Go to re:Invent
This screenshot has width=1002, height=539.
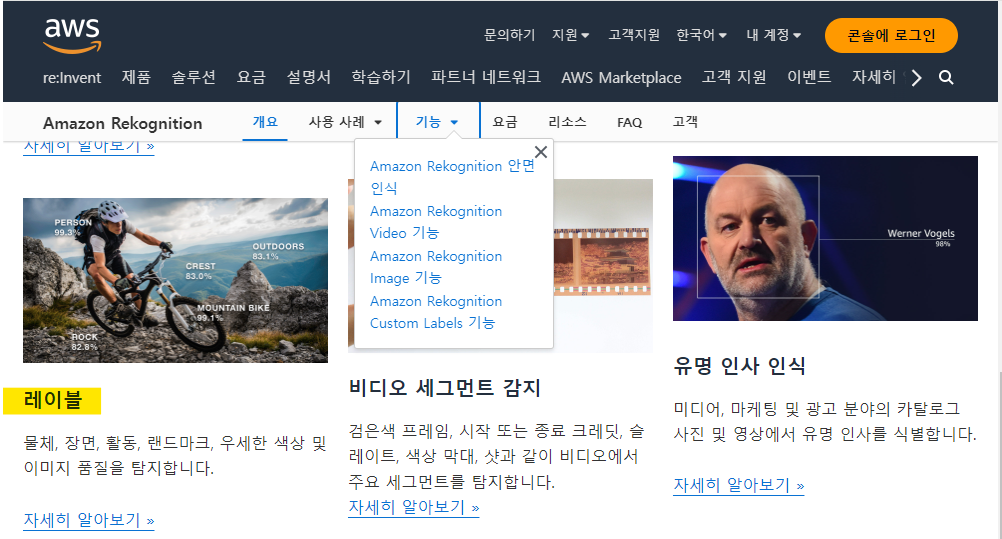(x=72, y=77)
